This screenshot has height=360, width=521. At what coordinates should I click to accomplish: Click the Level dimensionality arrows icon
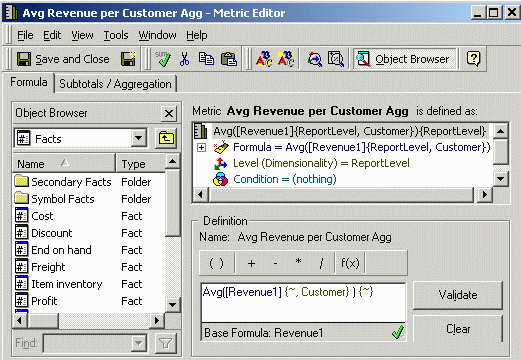[x=220, y=163]
